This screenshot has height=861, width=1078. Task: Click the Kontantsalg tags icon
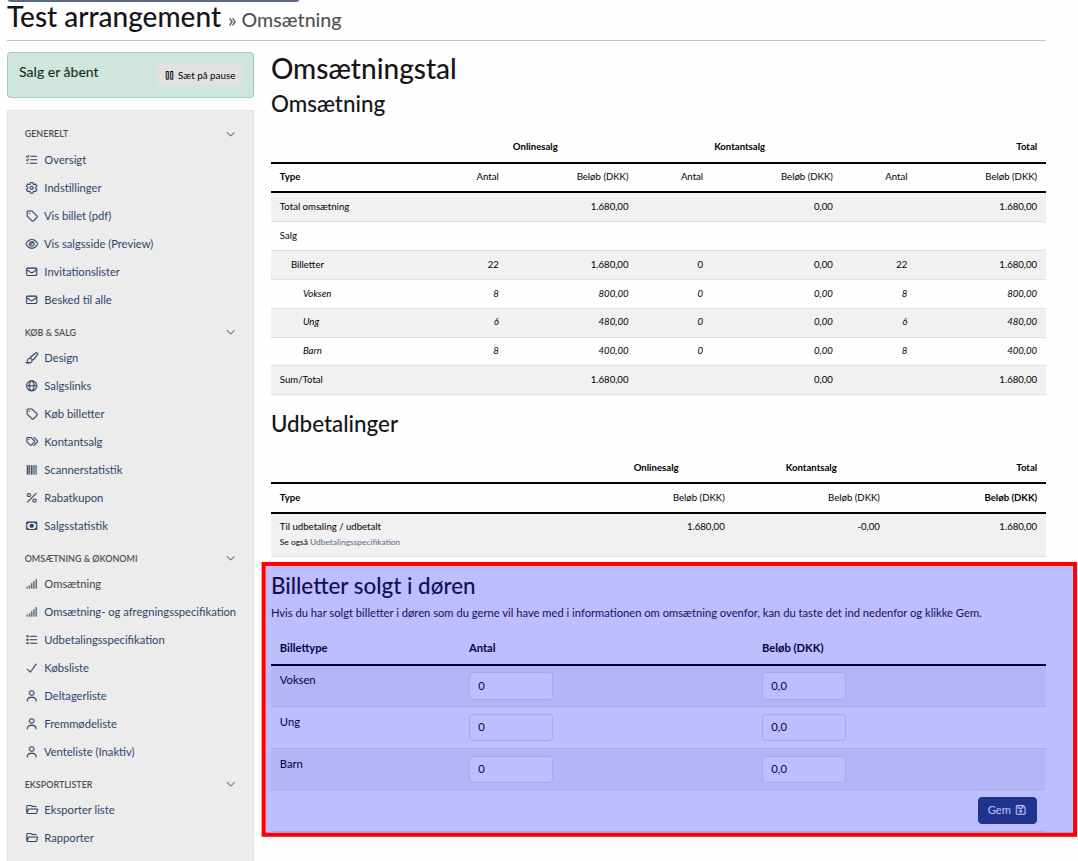[x=32, y=442]
